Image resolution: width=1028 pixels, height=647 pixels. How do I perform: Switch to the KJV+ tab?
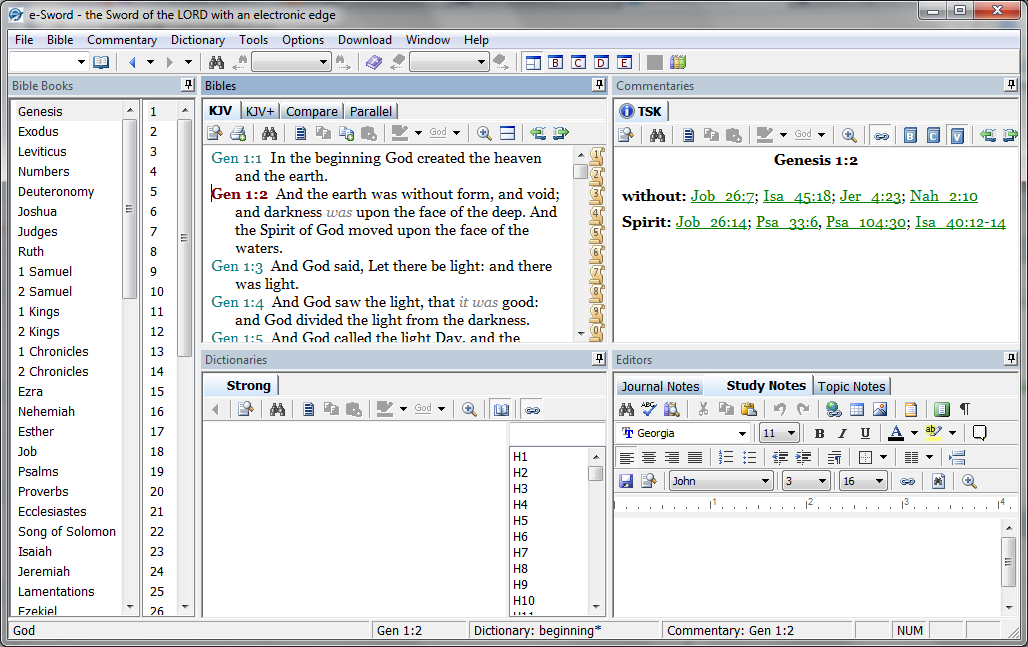point(260,111)
